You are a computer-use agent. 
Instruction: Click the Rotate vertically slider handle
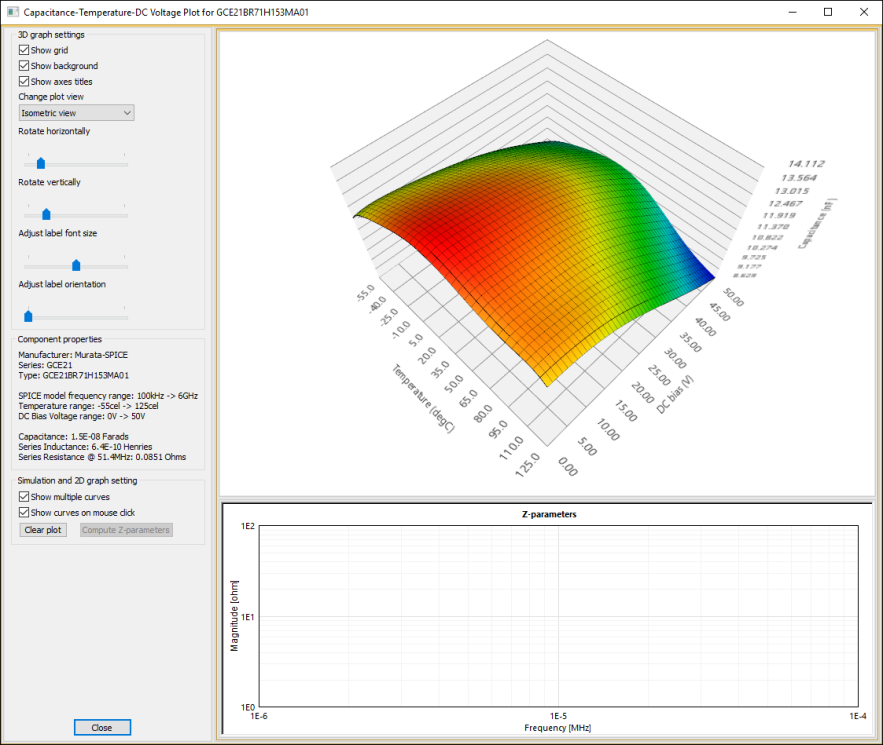click(46, 214)
